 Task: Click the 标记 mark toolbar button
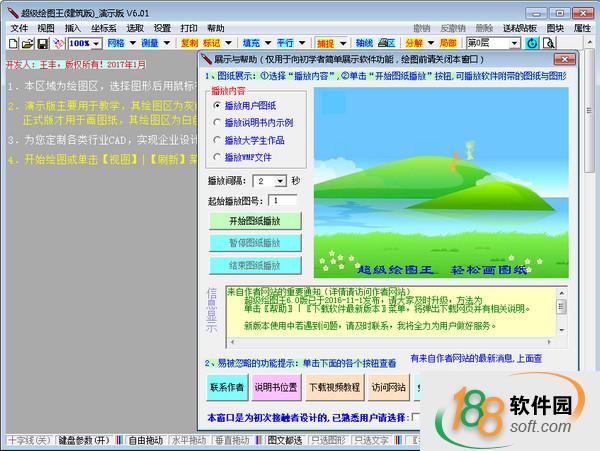coord(212,43)
